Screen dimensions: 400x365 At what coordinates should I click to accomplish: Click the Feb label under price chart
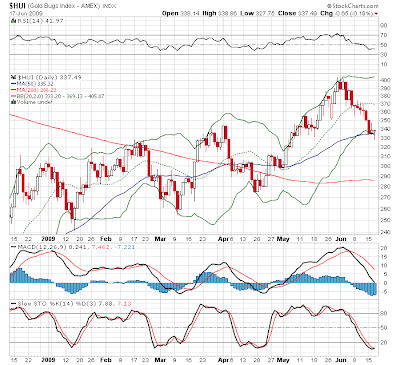pos(106,239)
